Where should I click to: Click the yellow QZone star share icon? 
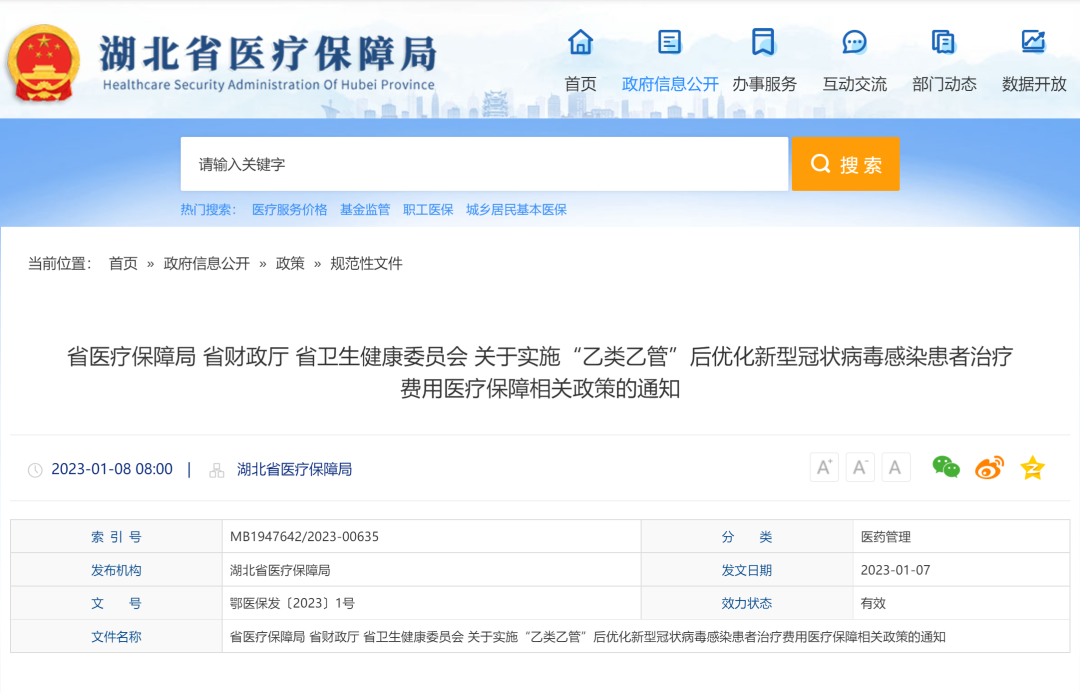[x=1031, y=467]
